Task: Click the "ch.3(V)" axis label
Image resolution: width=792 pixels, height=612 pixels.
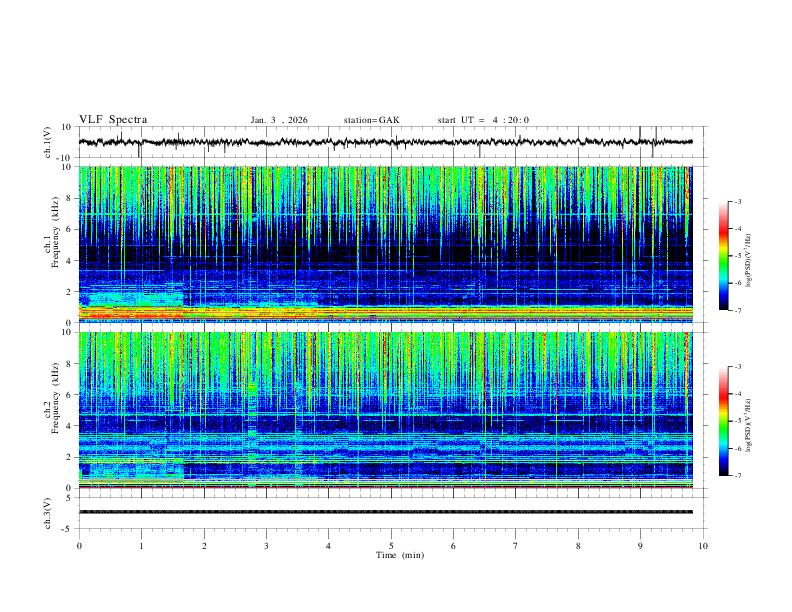Action: (47, 513)
